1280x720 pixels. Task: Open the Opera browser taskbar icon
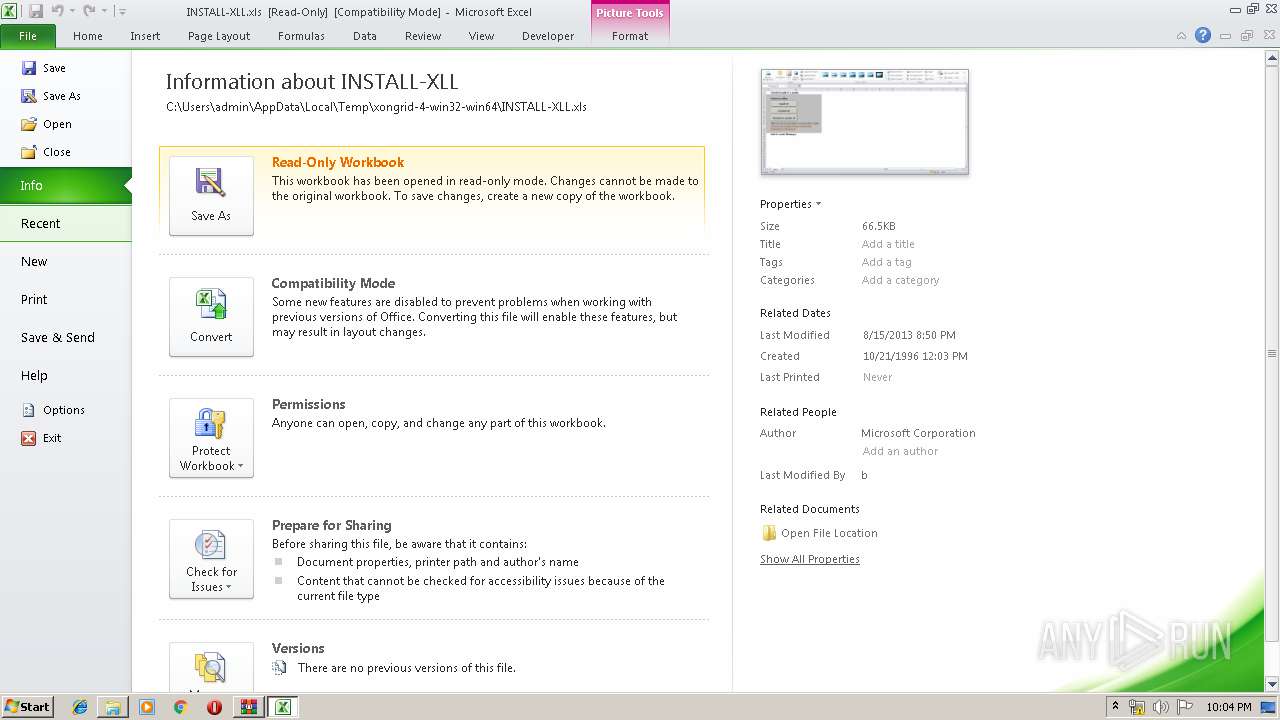click(214, 707)
